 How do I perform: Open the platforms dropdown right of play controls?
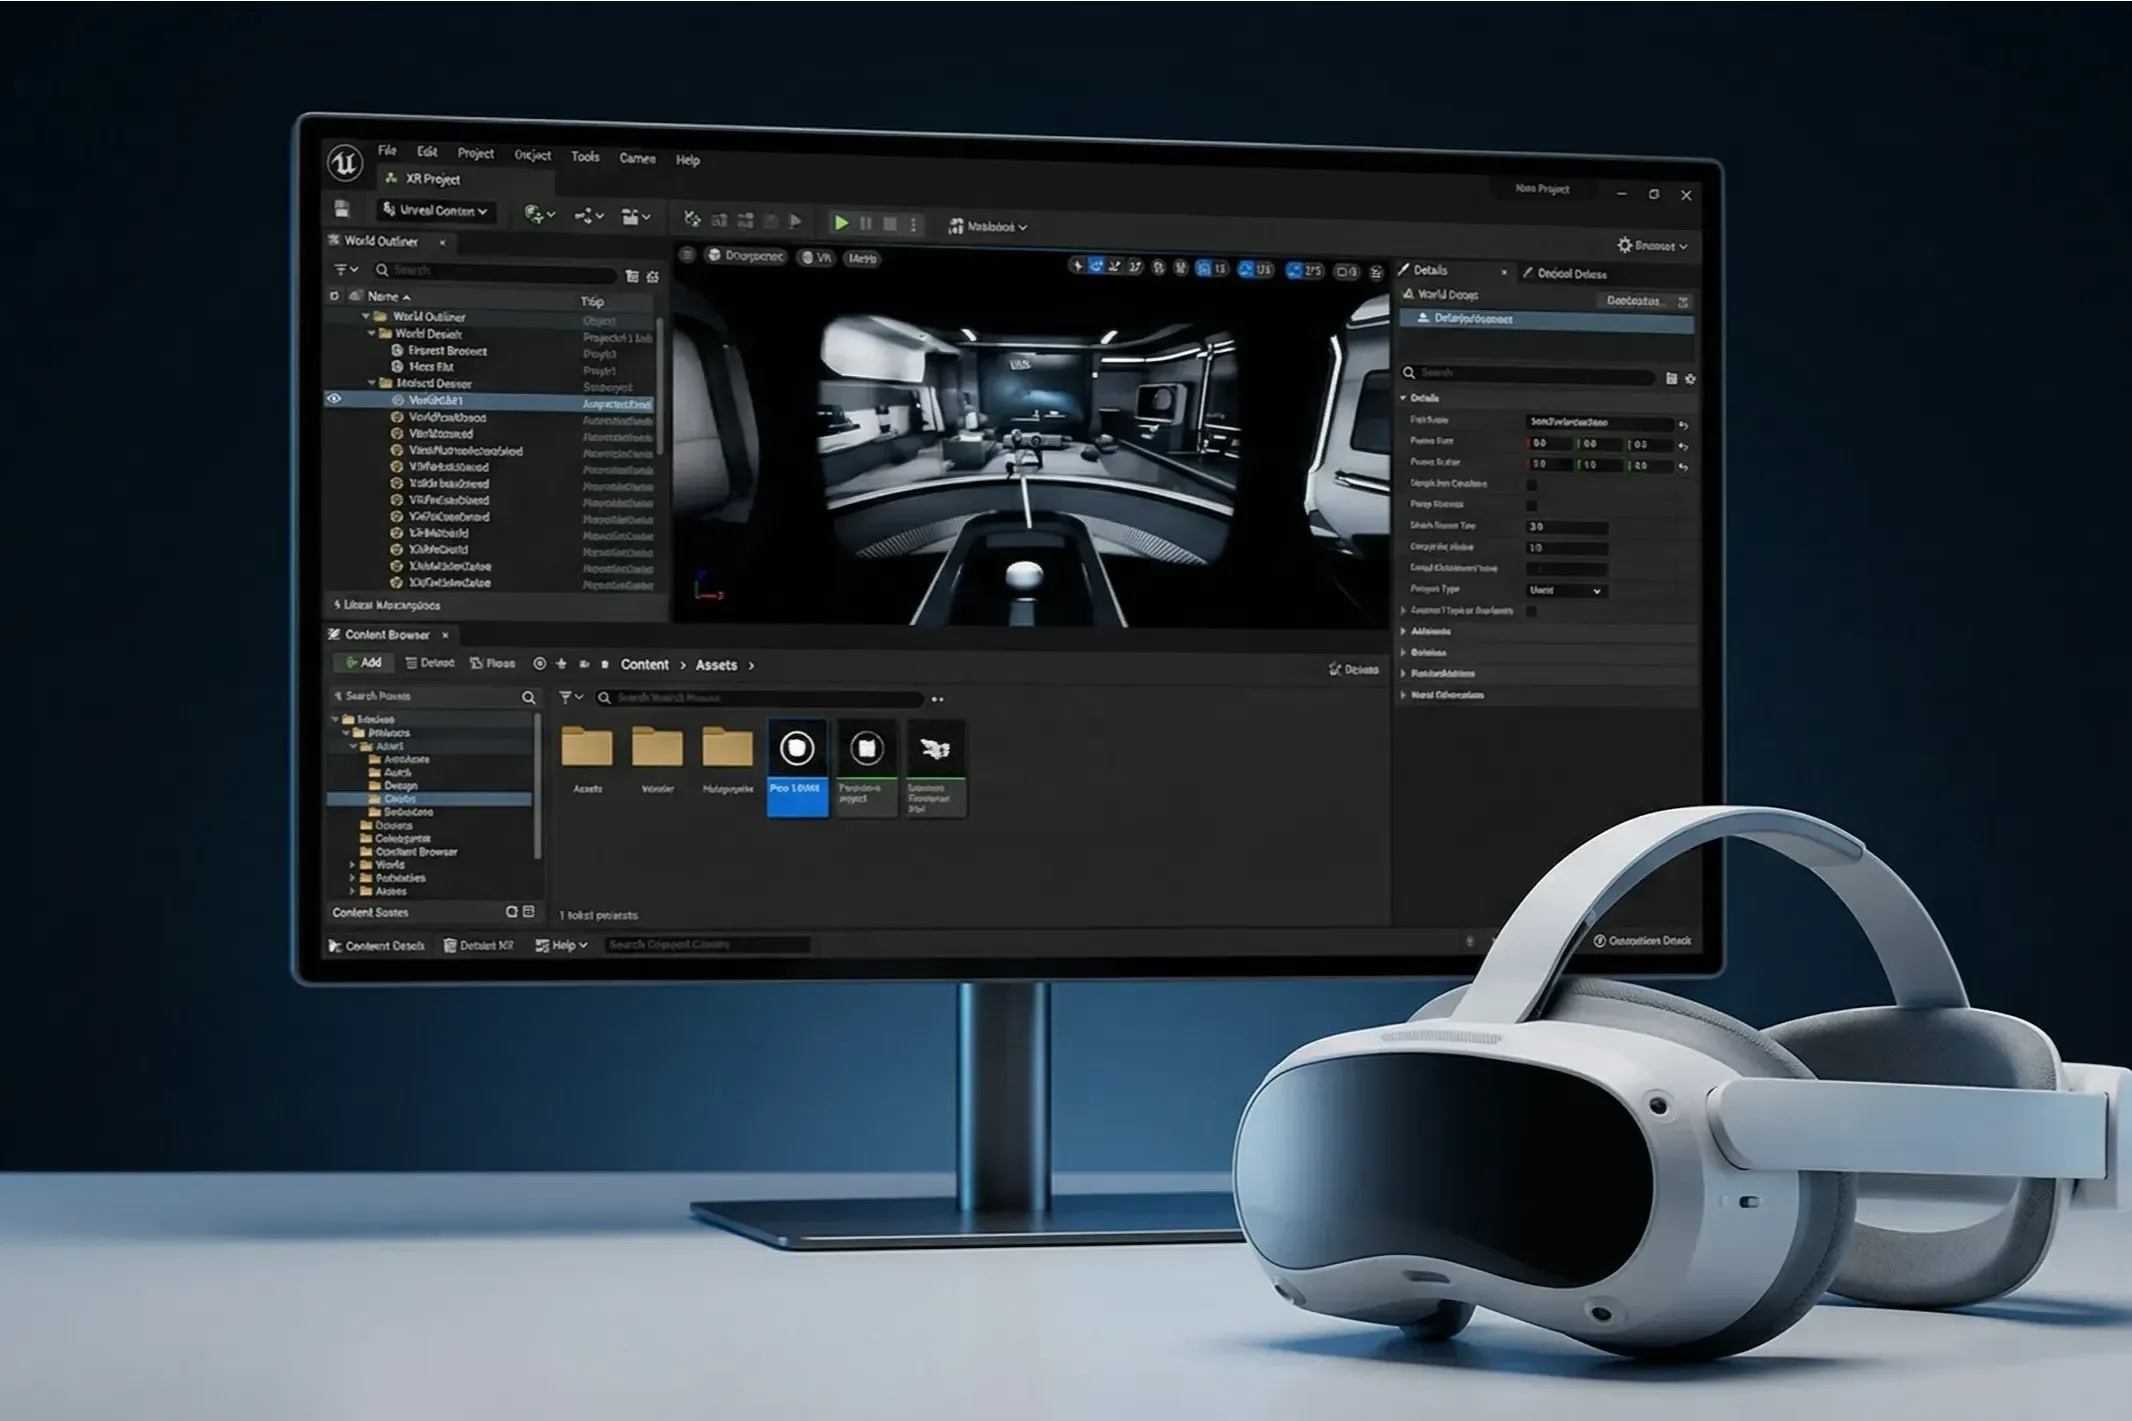(987, 227)
